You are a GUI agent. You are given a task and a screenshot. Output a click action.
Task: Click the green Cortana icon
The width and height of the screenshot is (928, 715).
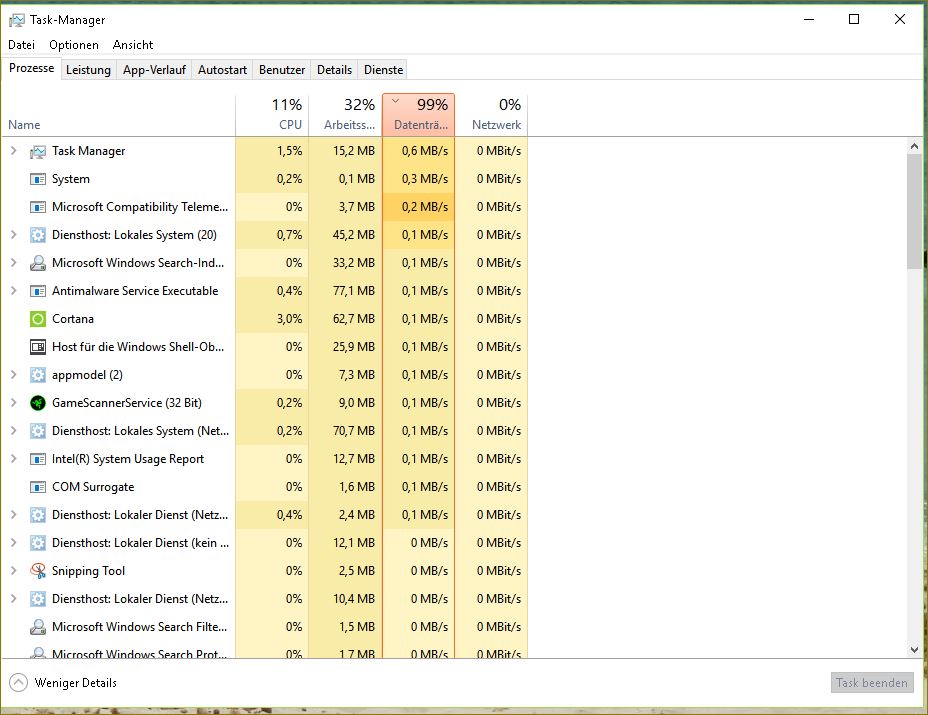pyautogui.click(x=38, y=319)
